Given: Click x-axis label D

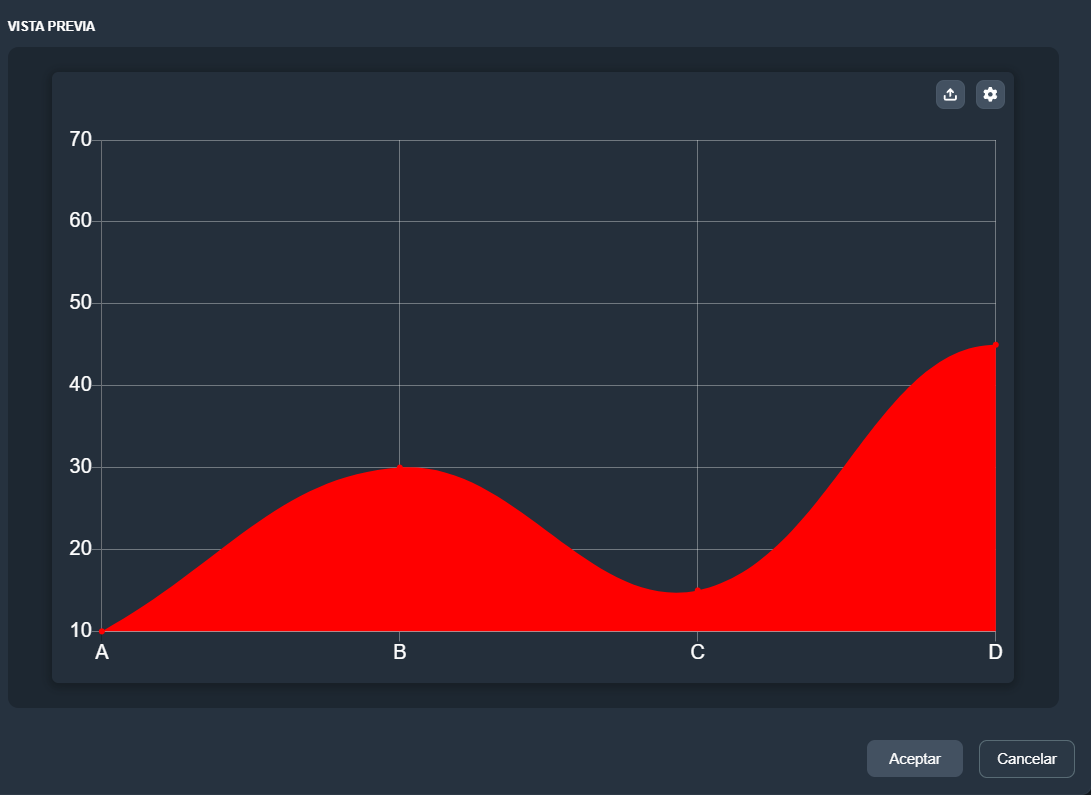Looking at the screenshot, I should 995,653.
